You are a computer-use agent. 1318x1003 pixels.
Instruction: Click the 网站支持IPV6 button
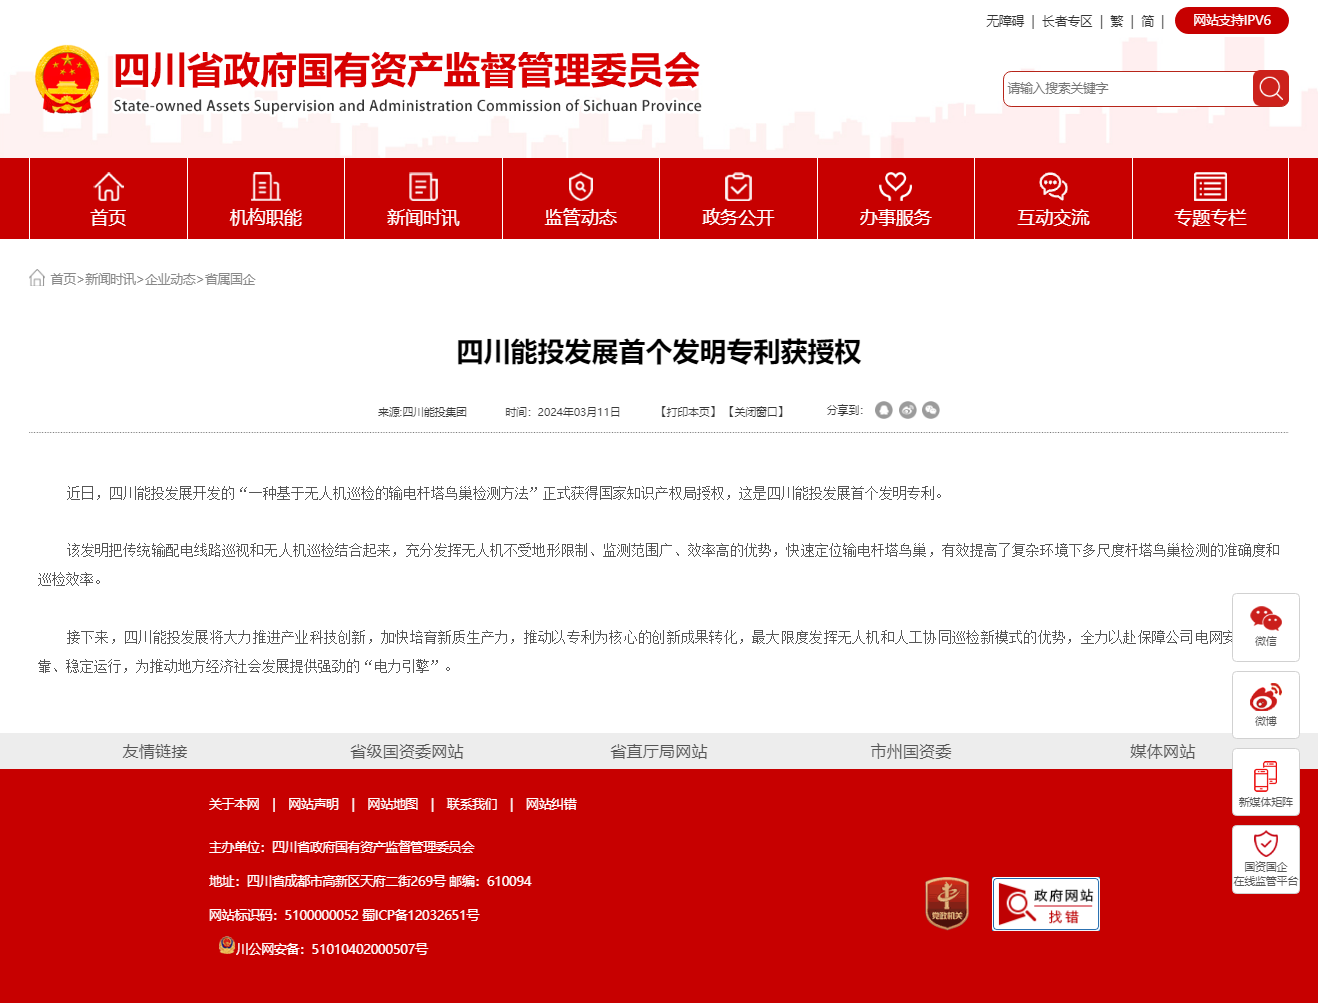1232,20
